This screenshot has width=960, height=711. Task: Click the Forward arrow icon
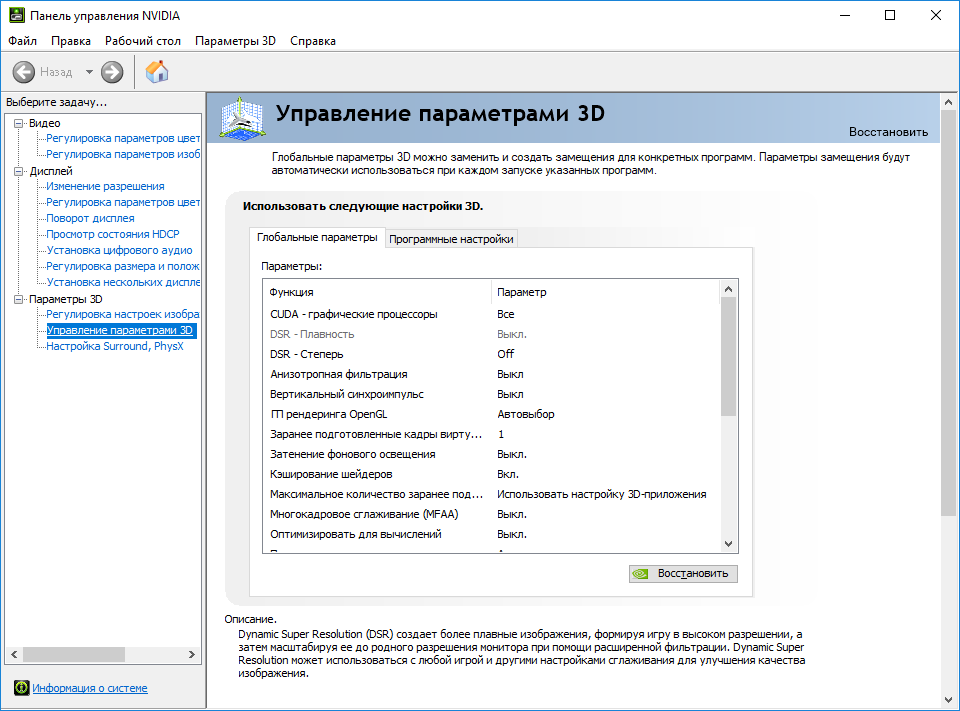pos(112,72)
